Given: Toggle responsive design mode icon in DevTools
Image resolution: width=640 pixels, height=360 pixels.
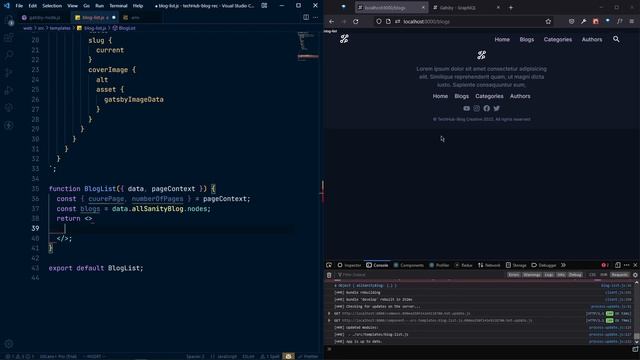Looking at the screenshot, I should click(x=618, y=265).
